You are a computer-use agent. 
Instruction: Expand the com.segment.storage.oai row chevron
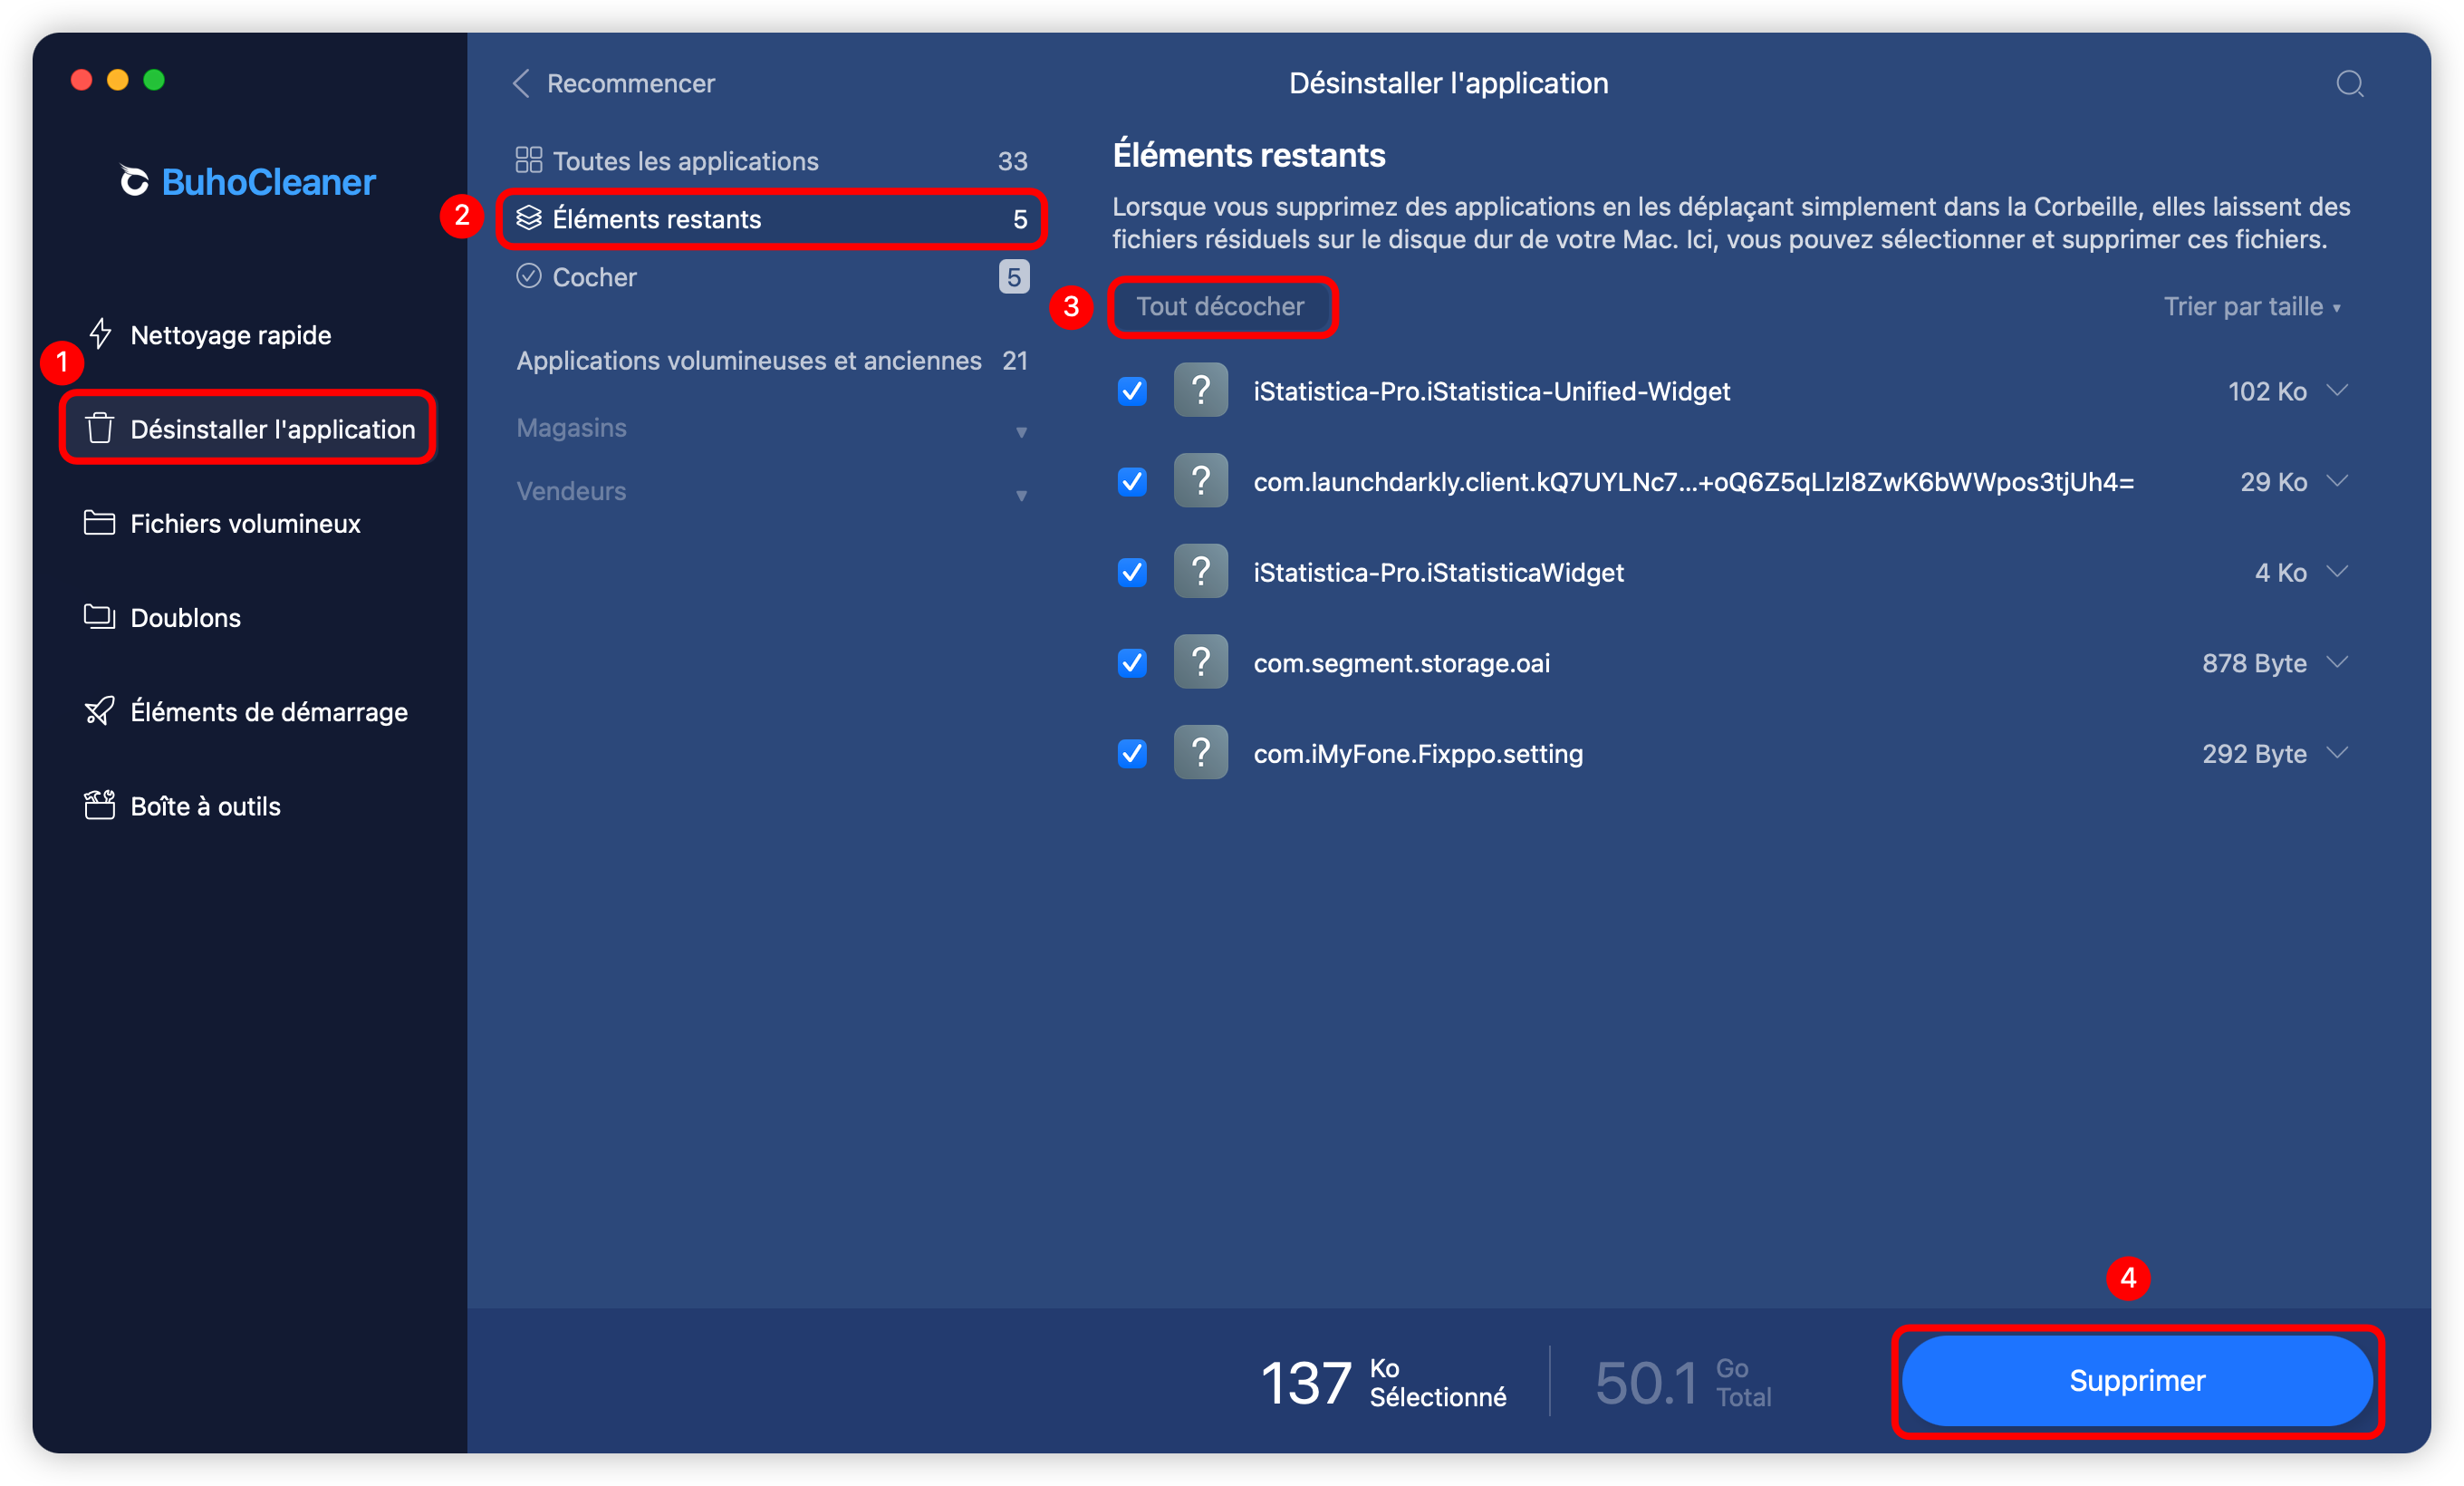2337,662
